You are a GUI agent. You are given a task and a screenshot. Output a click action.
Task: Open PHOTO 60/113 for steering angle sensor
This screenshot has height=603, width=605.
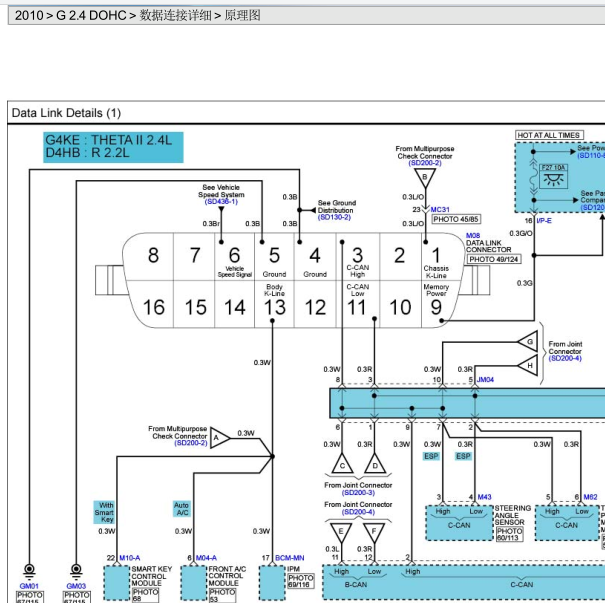[509, 534]
